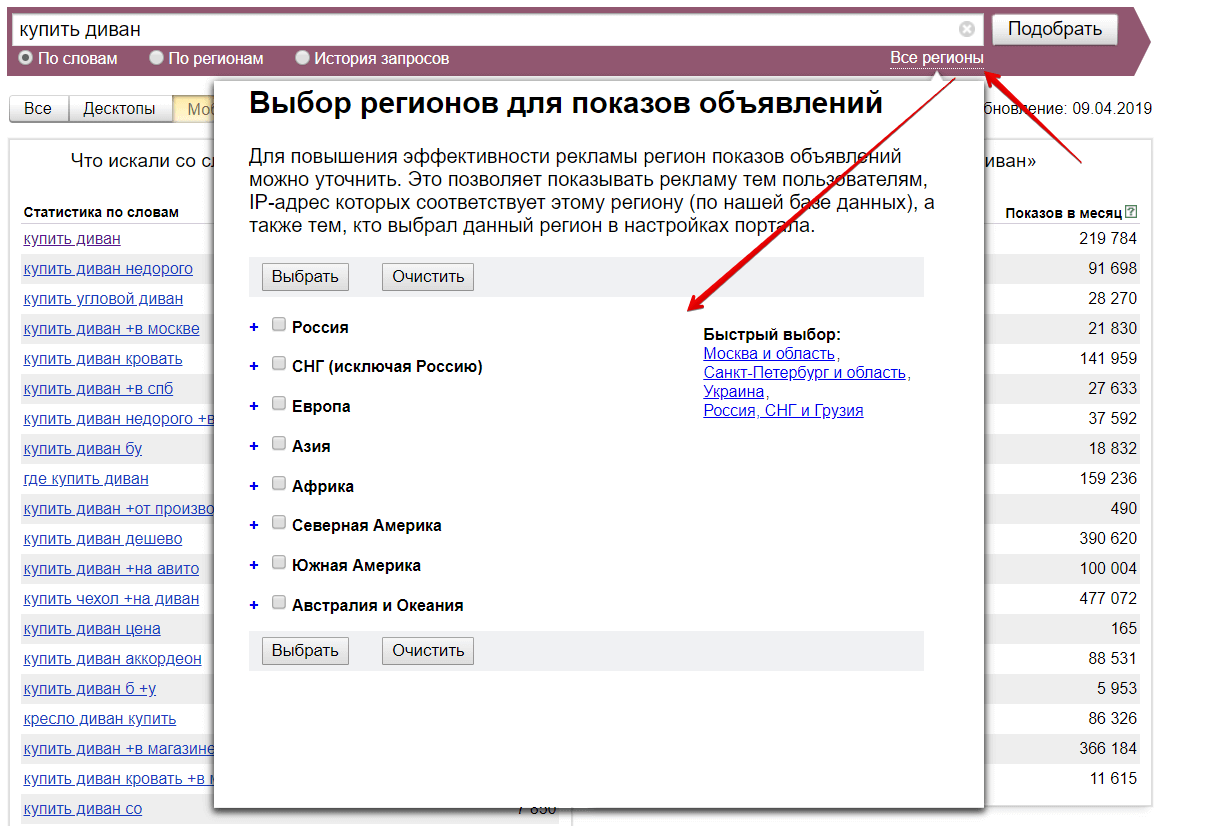This screenshot has width=1218, height=826.
Task: Choose the Россия, СНГ и Грузия quick link
Action: 783,410
